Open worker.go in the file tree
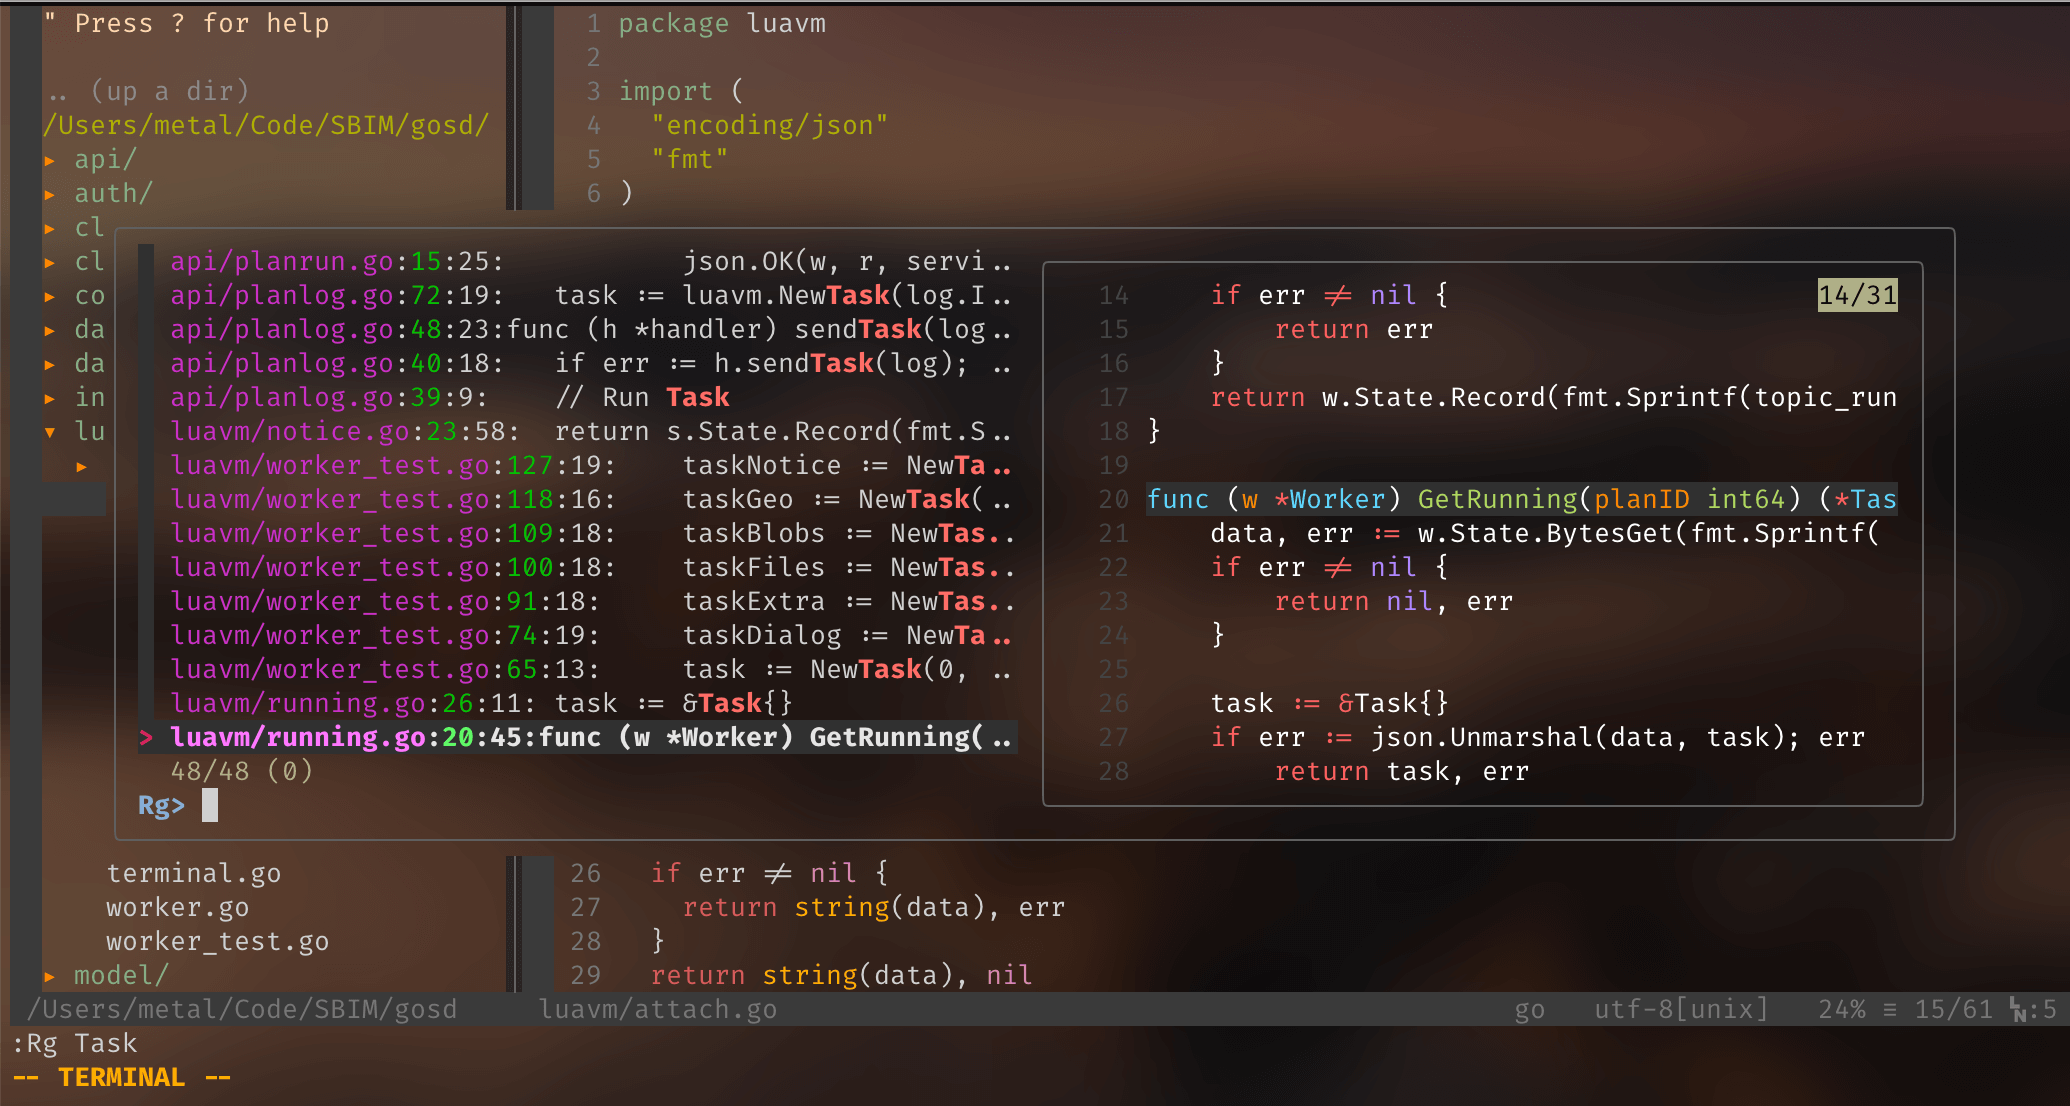The image size is (2070, 1106). coord(178,908)
